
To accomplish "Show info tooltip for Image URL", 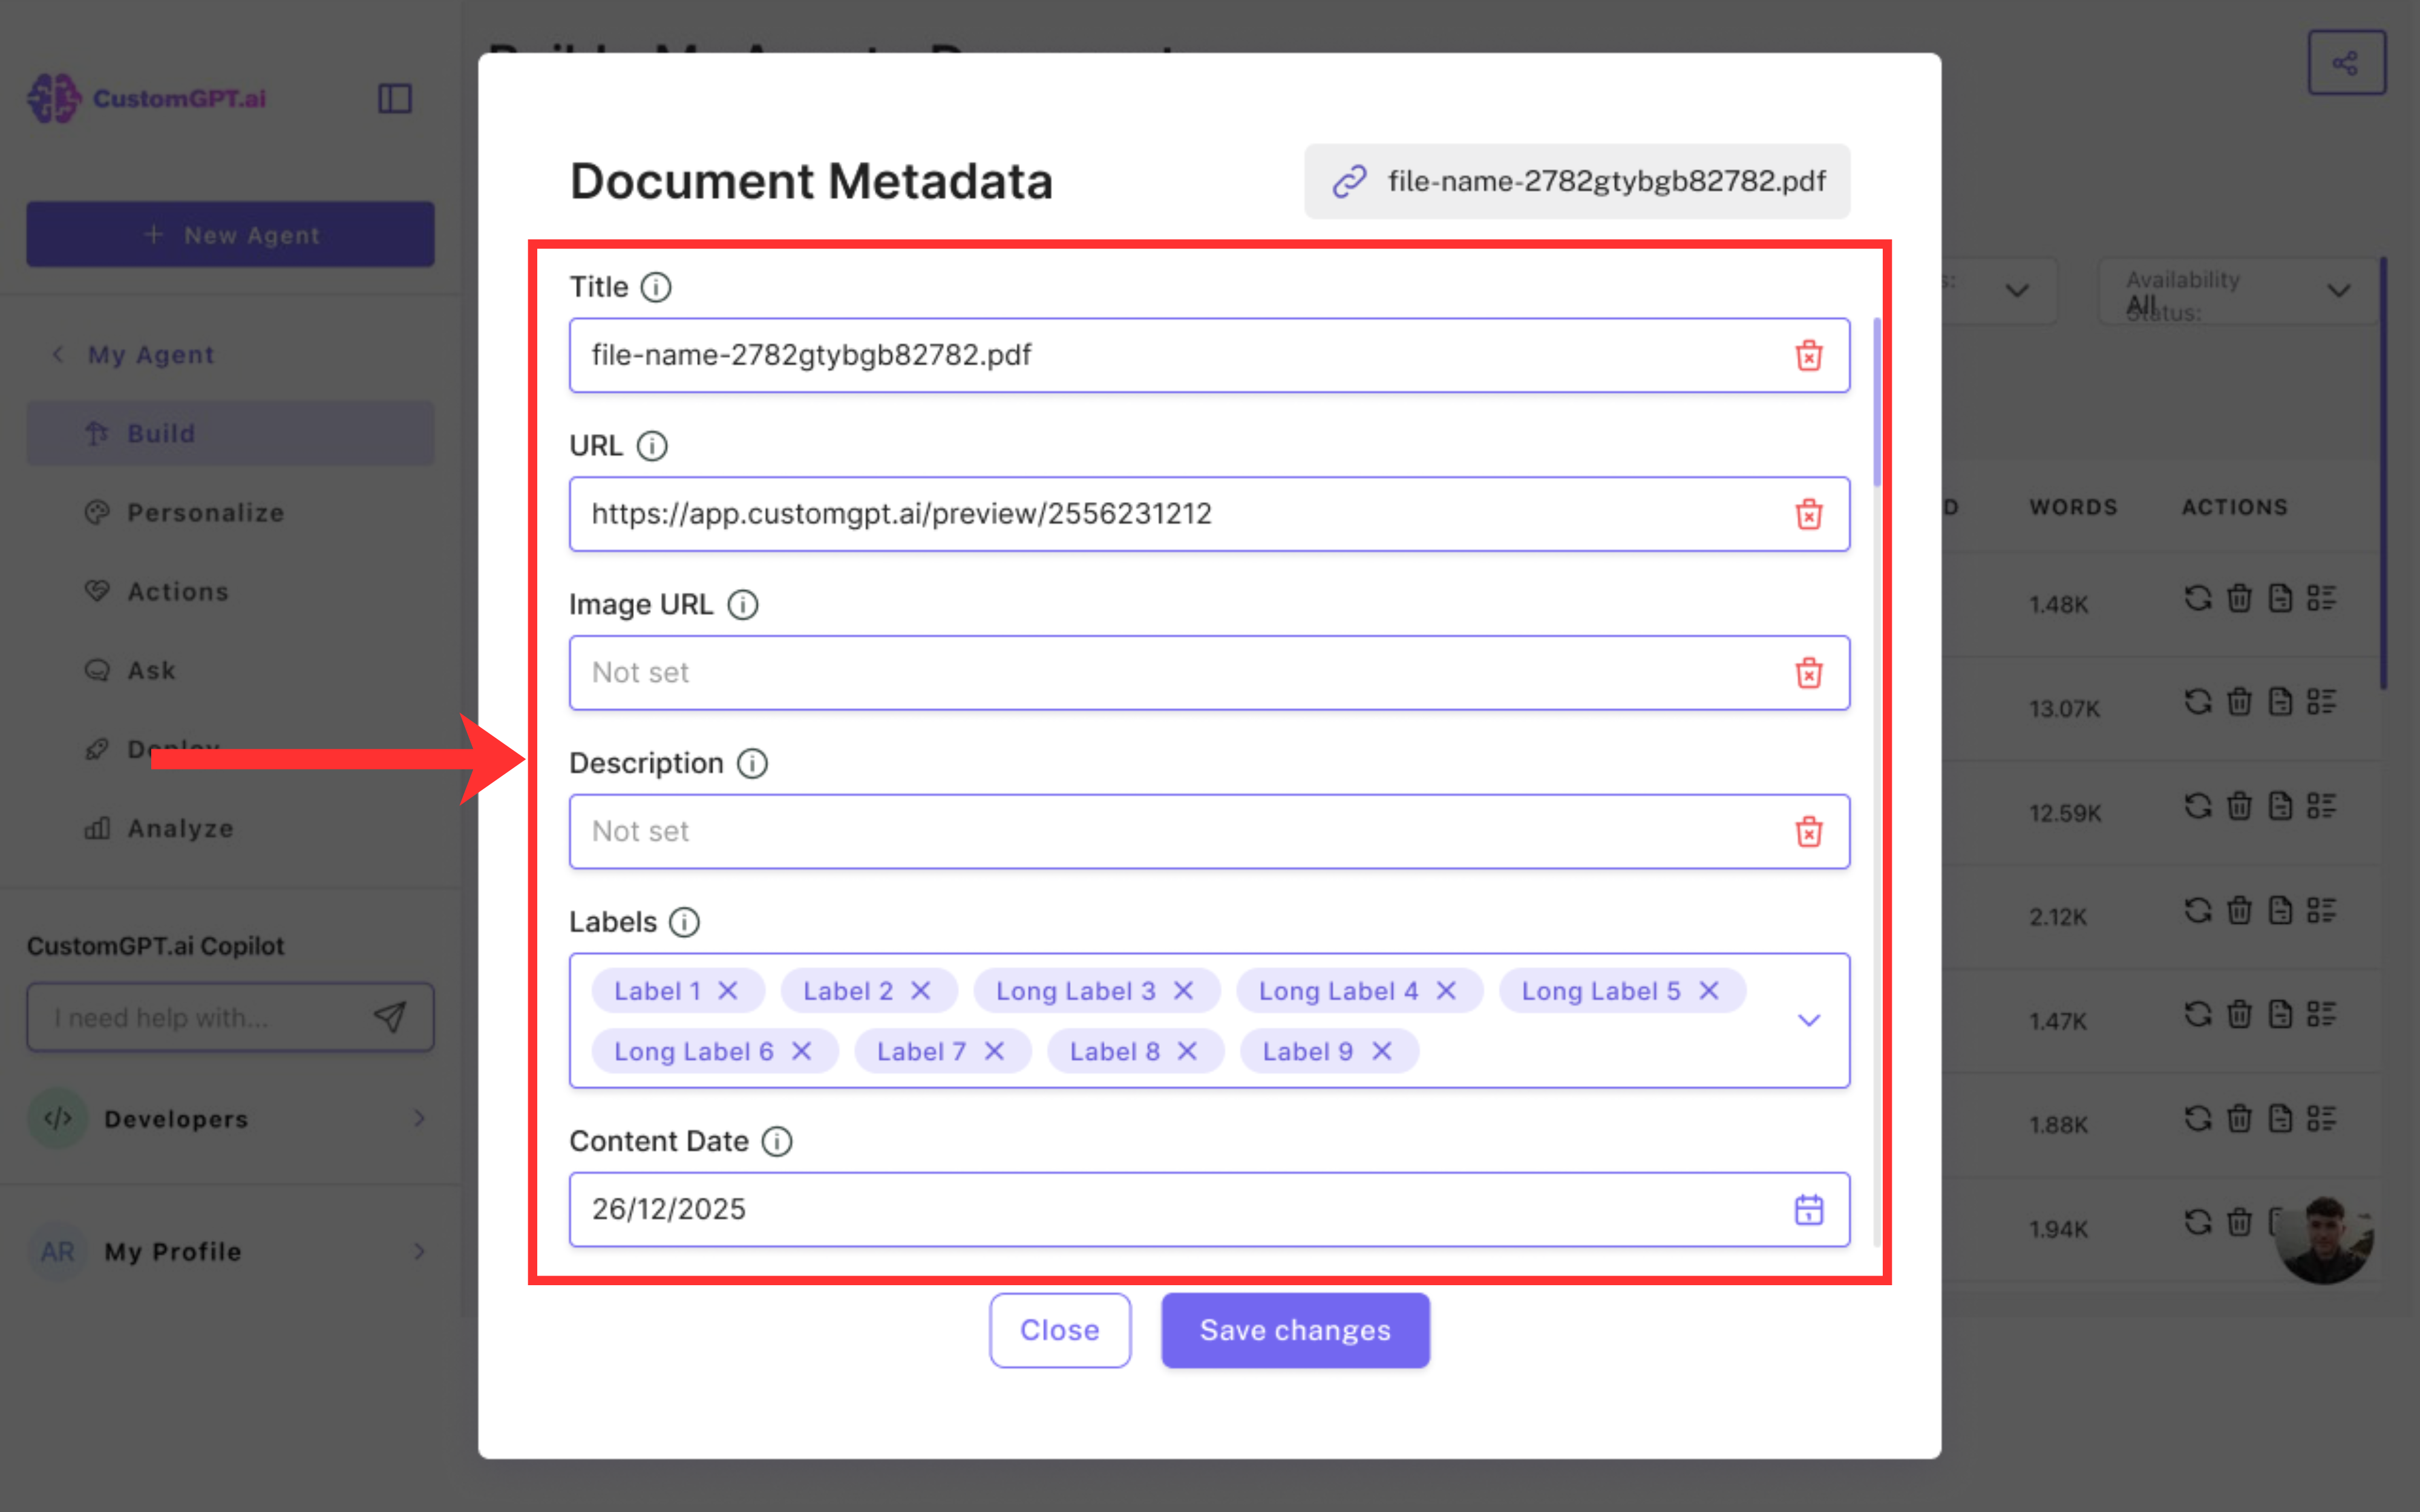I will (742, 605).
